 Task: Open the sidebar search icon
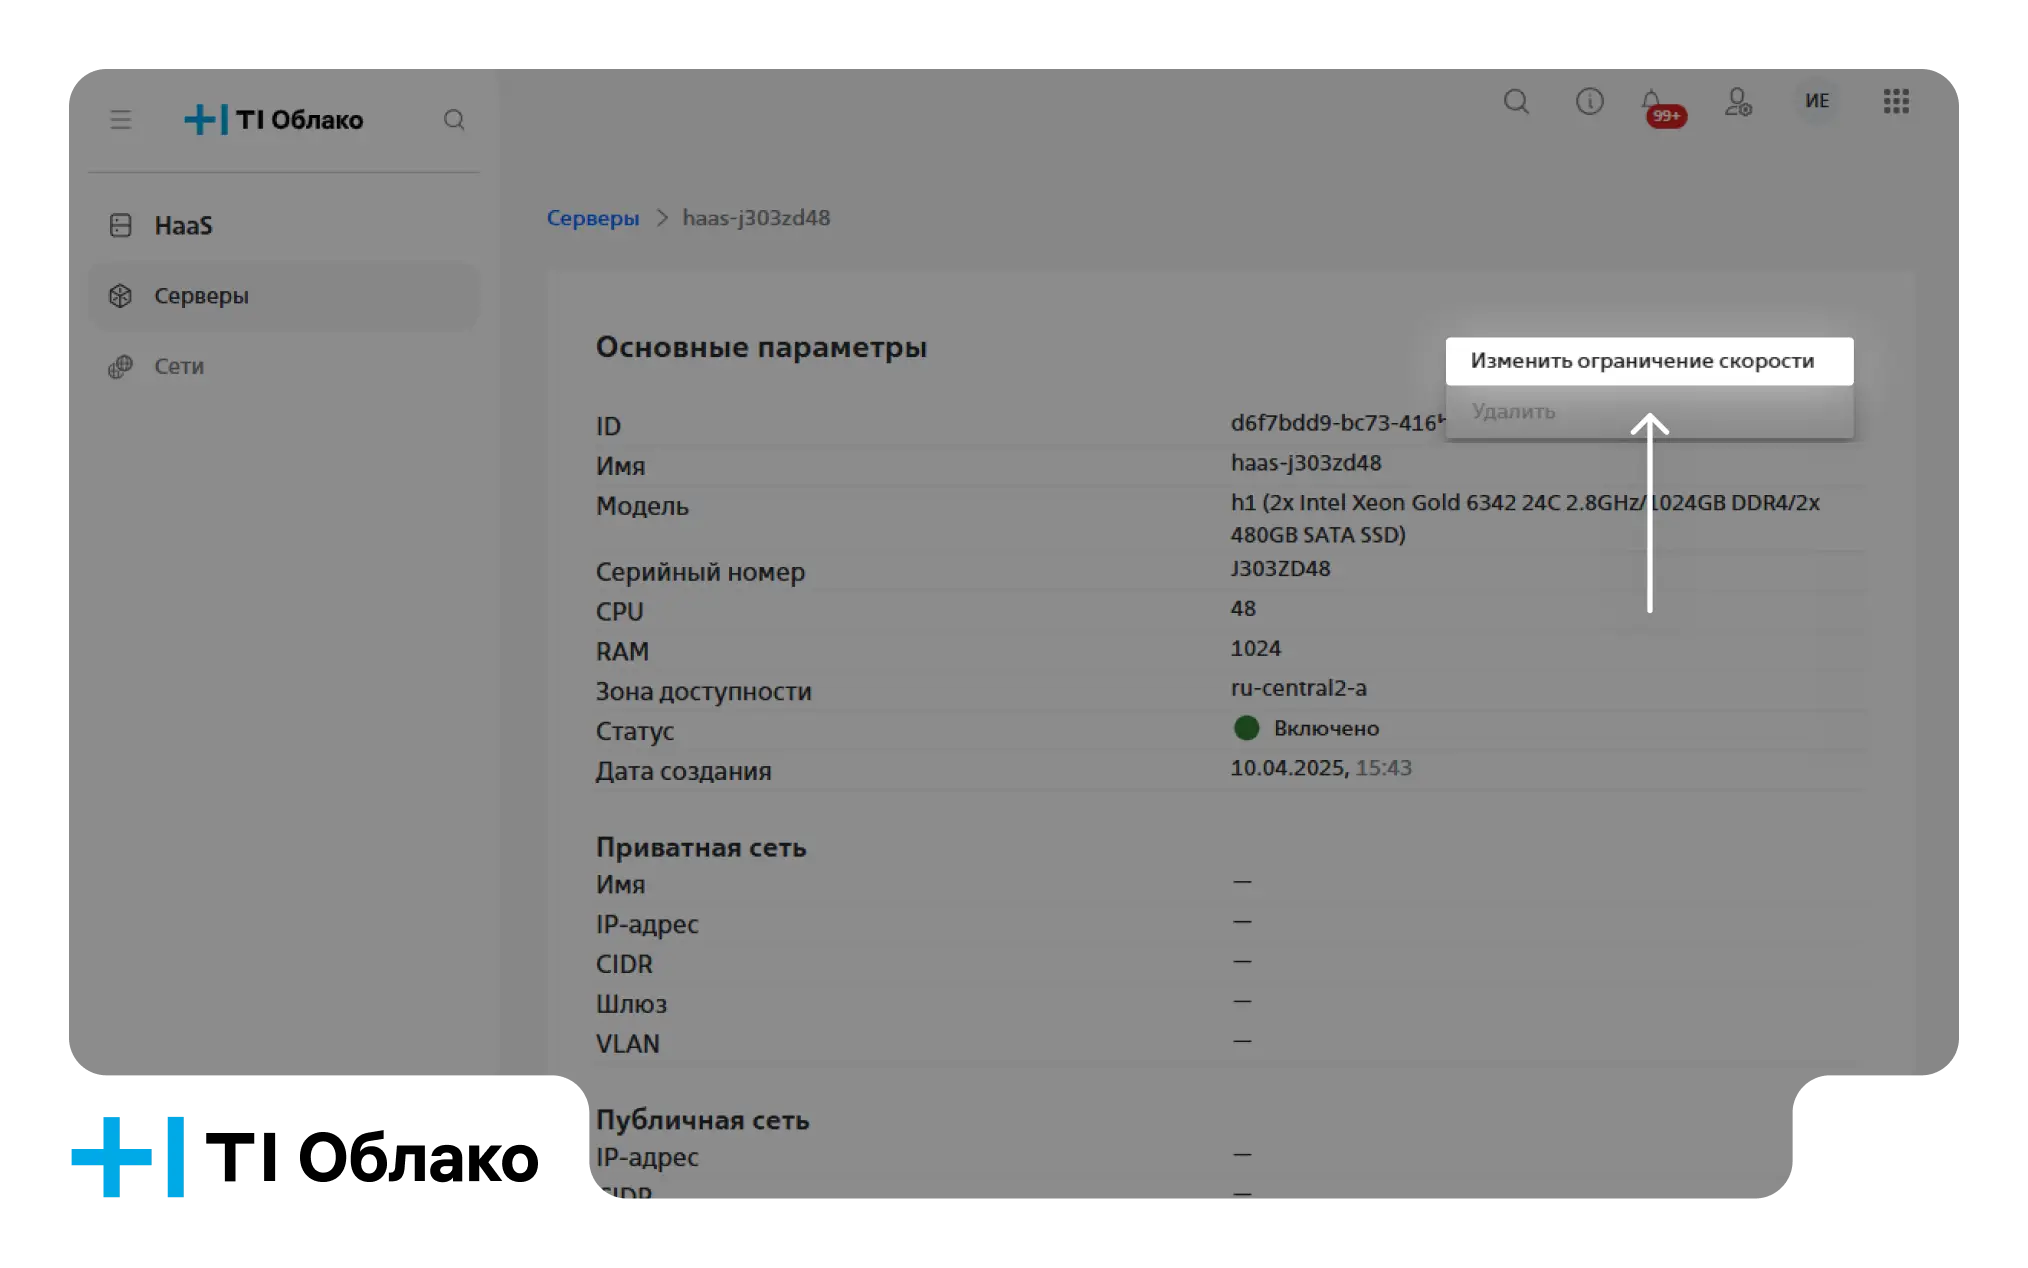454,120
